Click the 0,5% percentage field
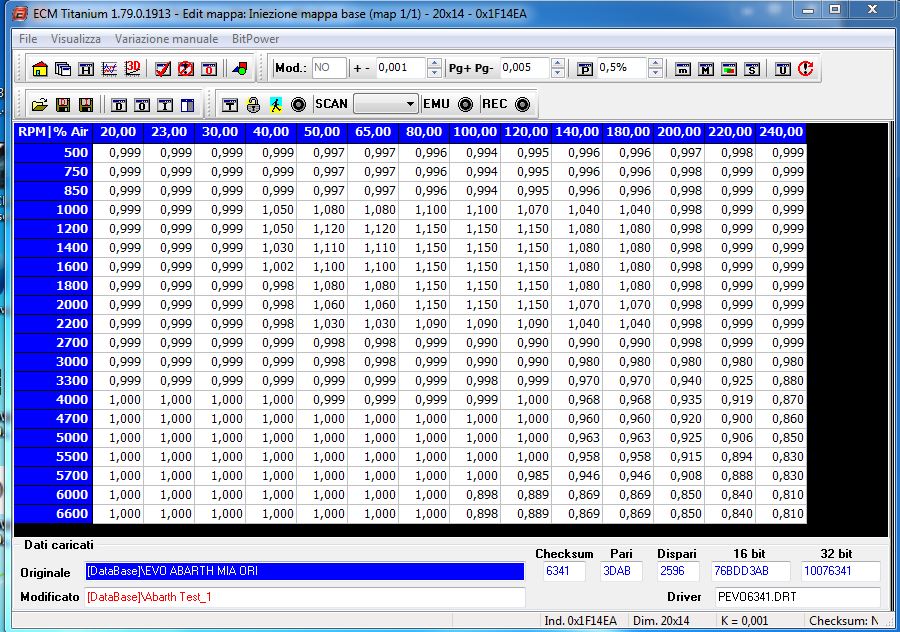The height and width of the screenshot is (632, 900). [622, 68]
